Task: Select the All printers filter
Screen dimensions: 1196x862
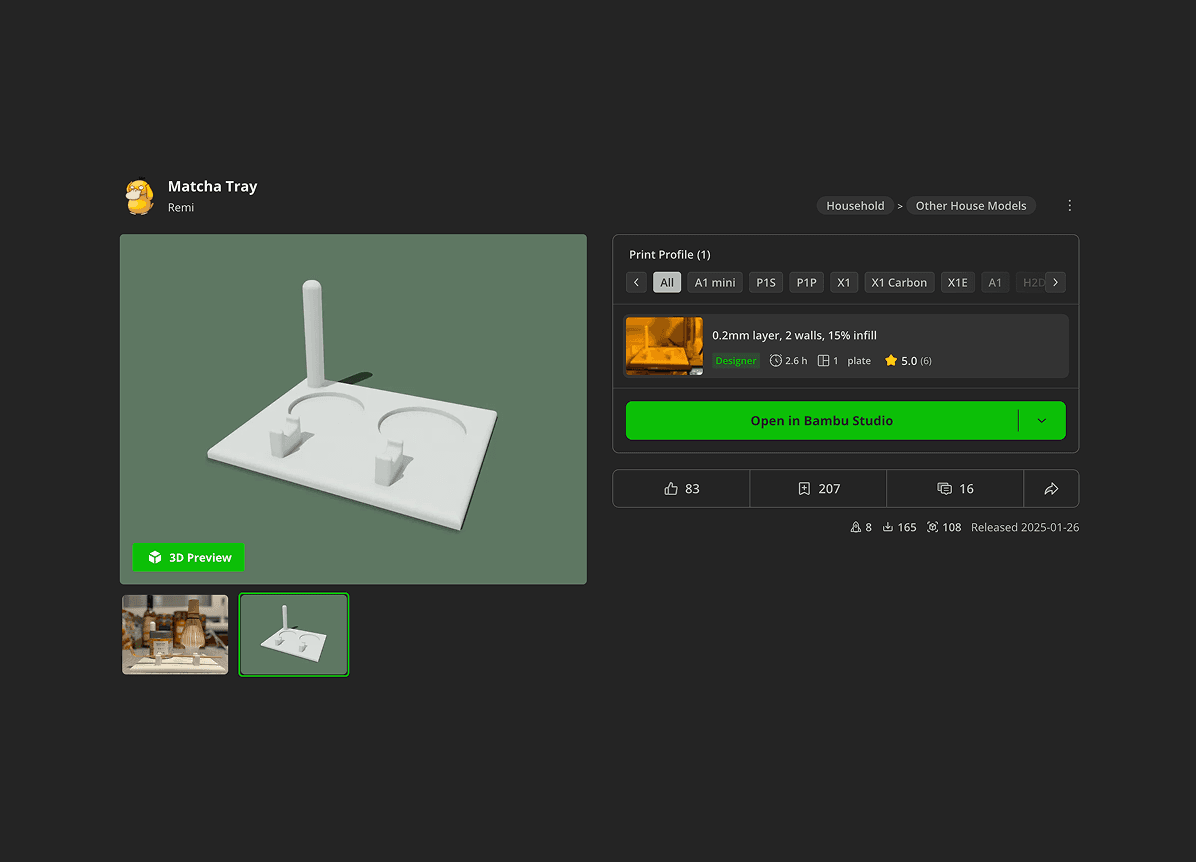Action: pos(667,283)
